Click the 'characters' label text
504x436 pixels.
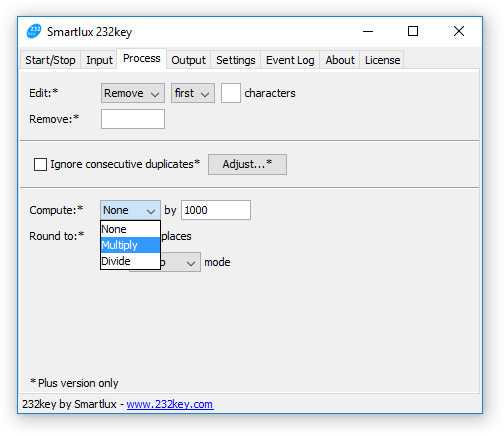coord(270,93)
